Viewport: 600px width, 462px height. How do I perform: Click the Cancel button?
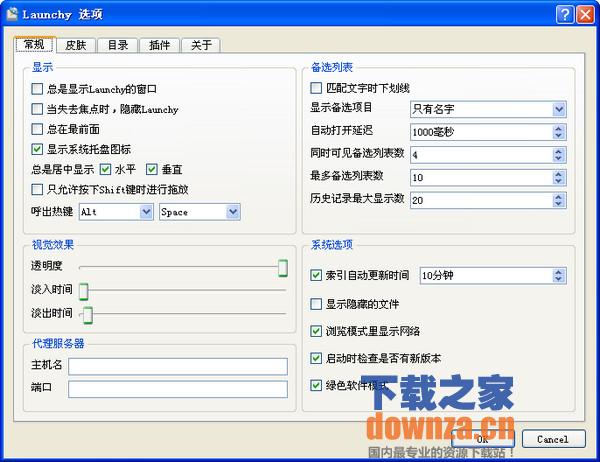pos(553,439)
